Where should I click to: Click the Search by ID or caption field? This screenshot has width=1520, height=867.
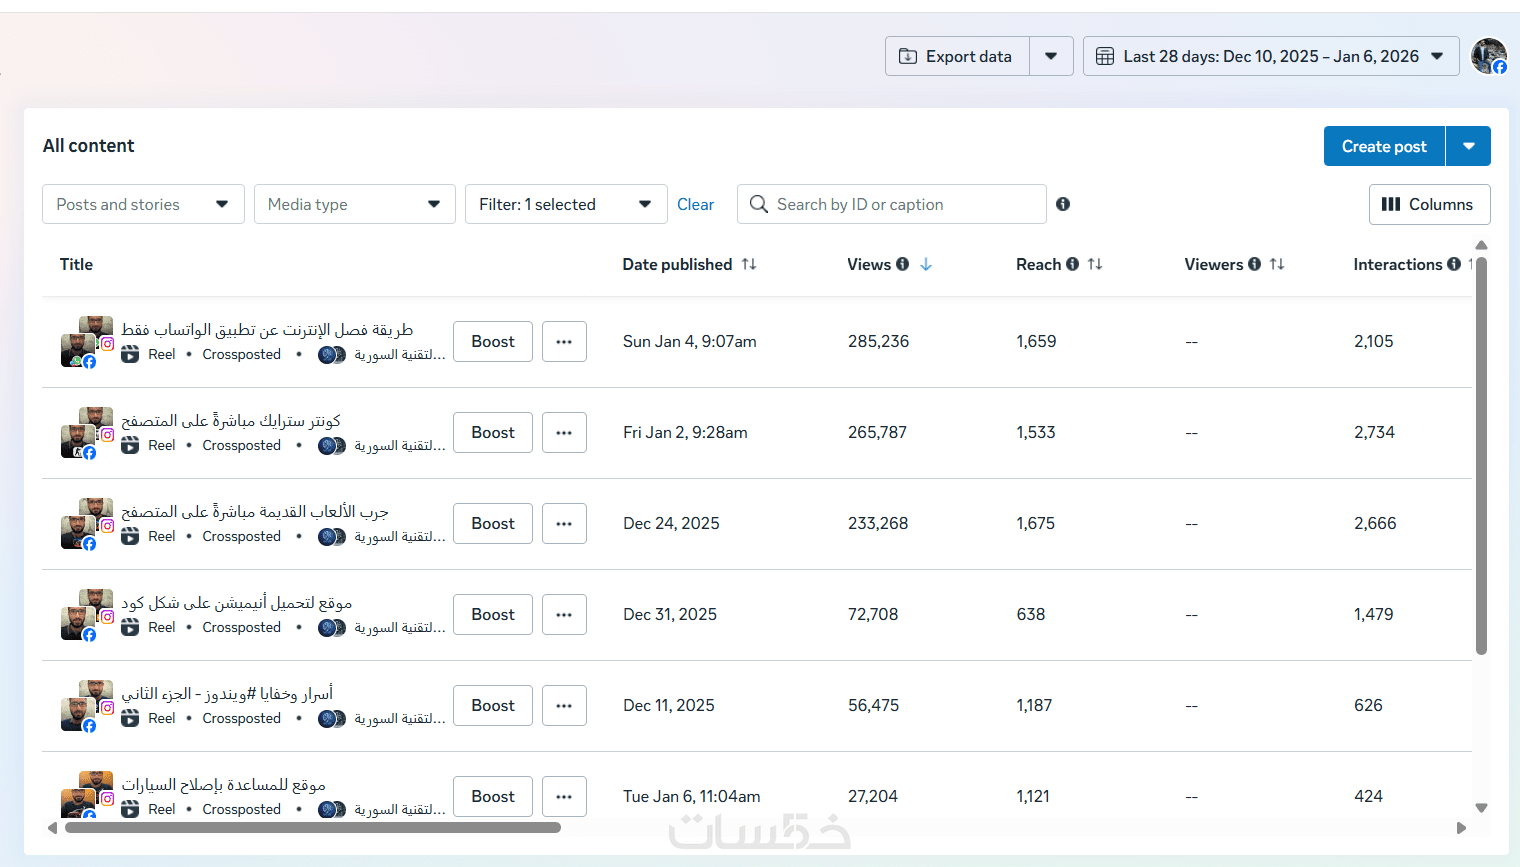(900, 204)
